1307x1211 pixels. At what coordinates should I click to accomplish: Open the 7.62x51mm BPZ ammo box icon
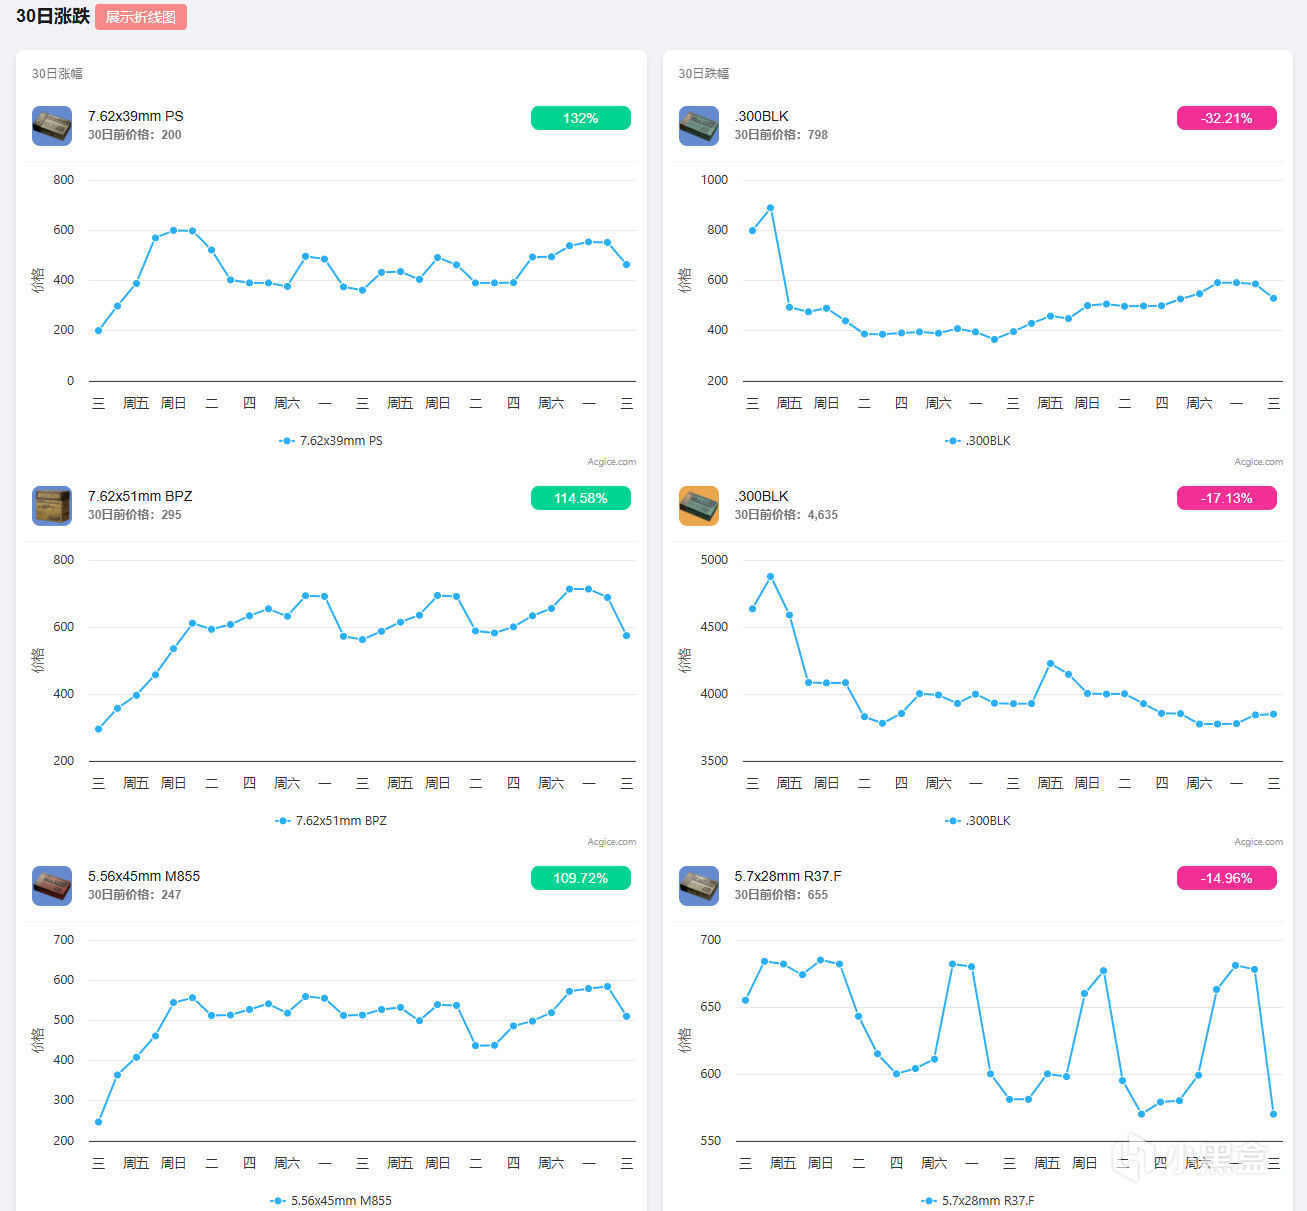pos(52,506)
